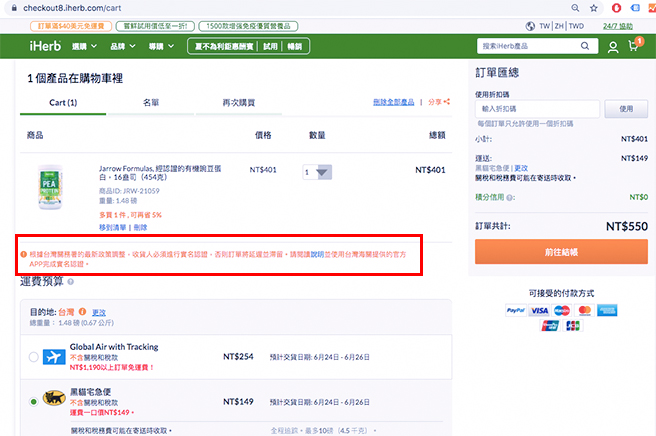Select 黑貓宅急便 shipping radio button

(34, 402)
